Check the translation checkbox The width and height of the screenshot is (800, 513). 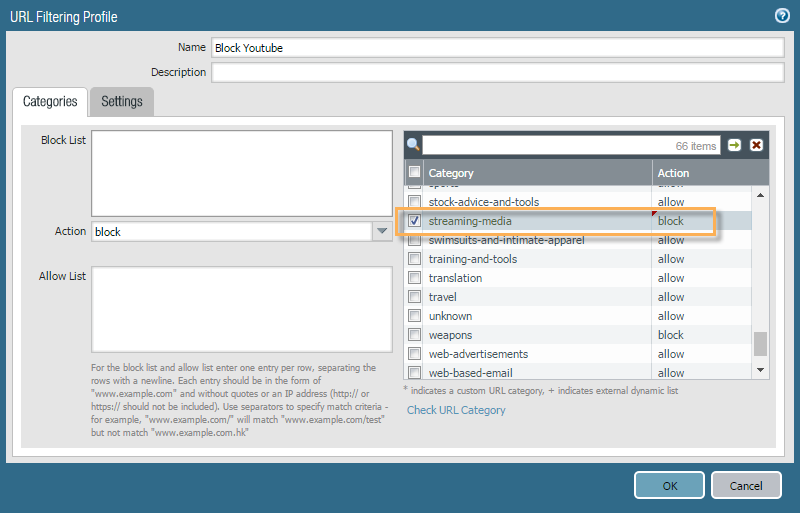[x=414, y=277]
